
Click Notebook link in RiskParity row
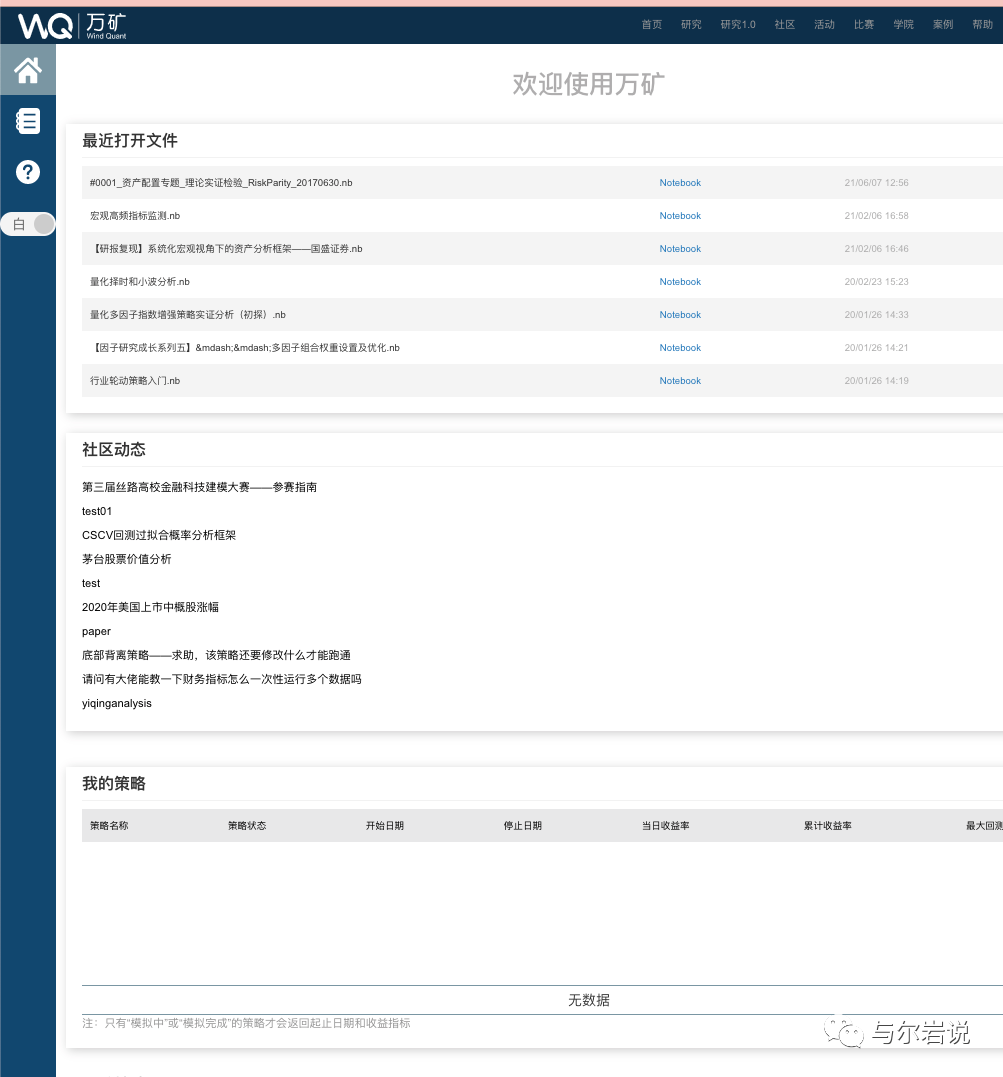tap(680, 183)
